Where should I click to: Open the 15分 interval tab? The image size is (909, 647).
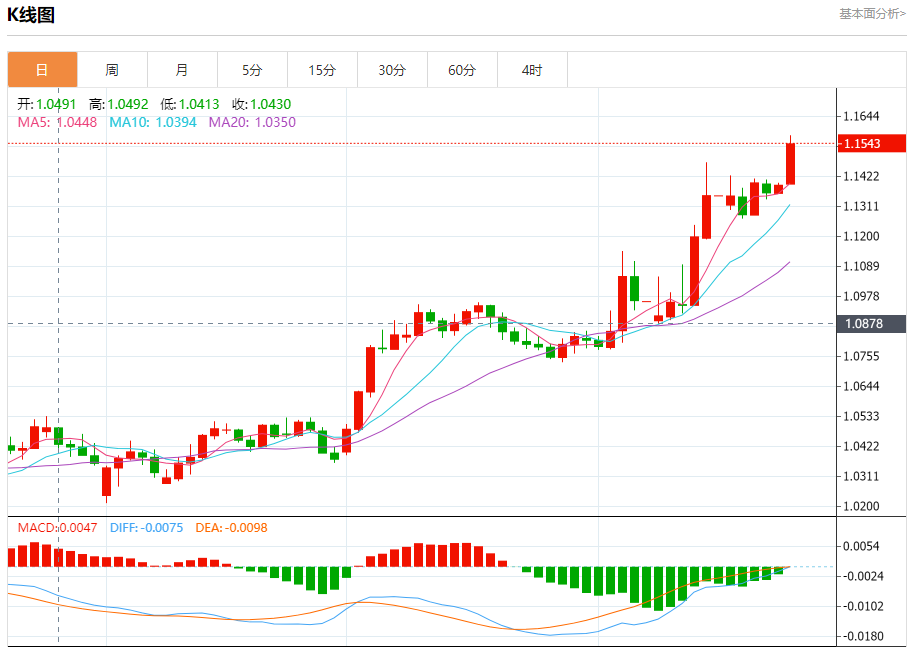pos(323,70)
